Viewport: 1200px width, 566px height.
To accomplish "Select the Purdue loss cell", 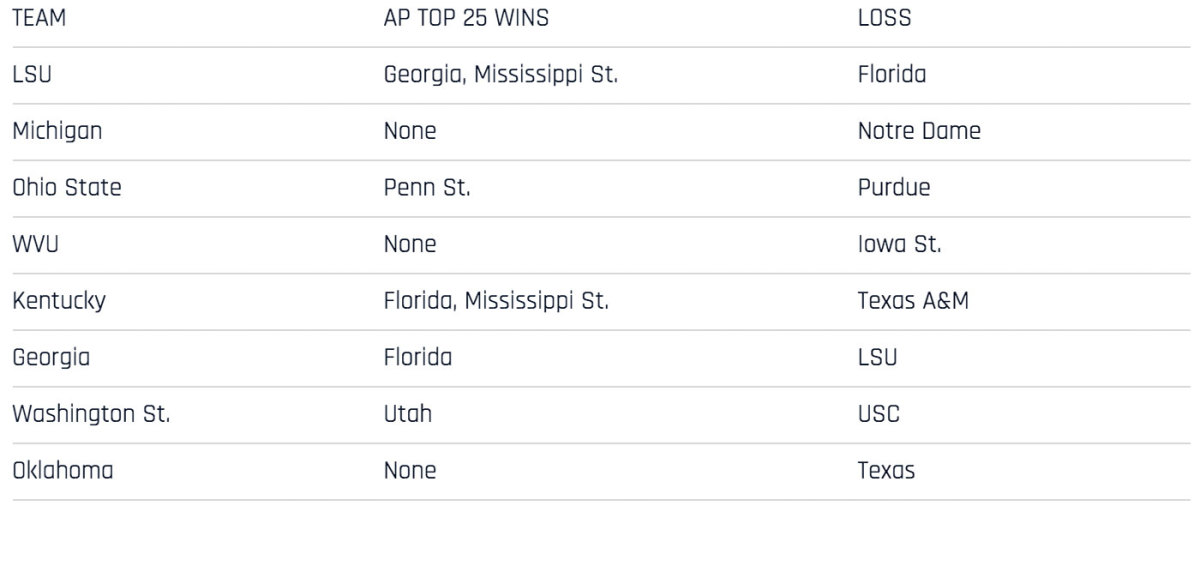I will coord(894,187).
